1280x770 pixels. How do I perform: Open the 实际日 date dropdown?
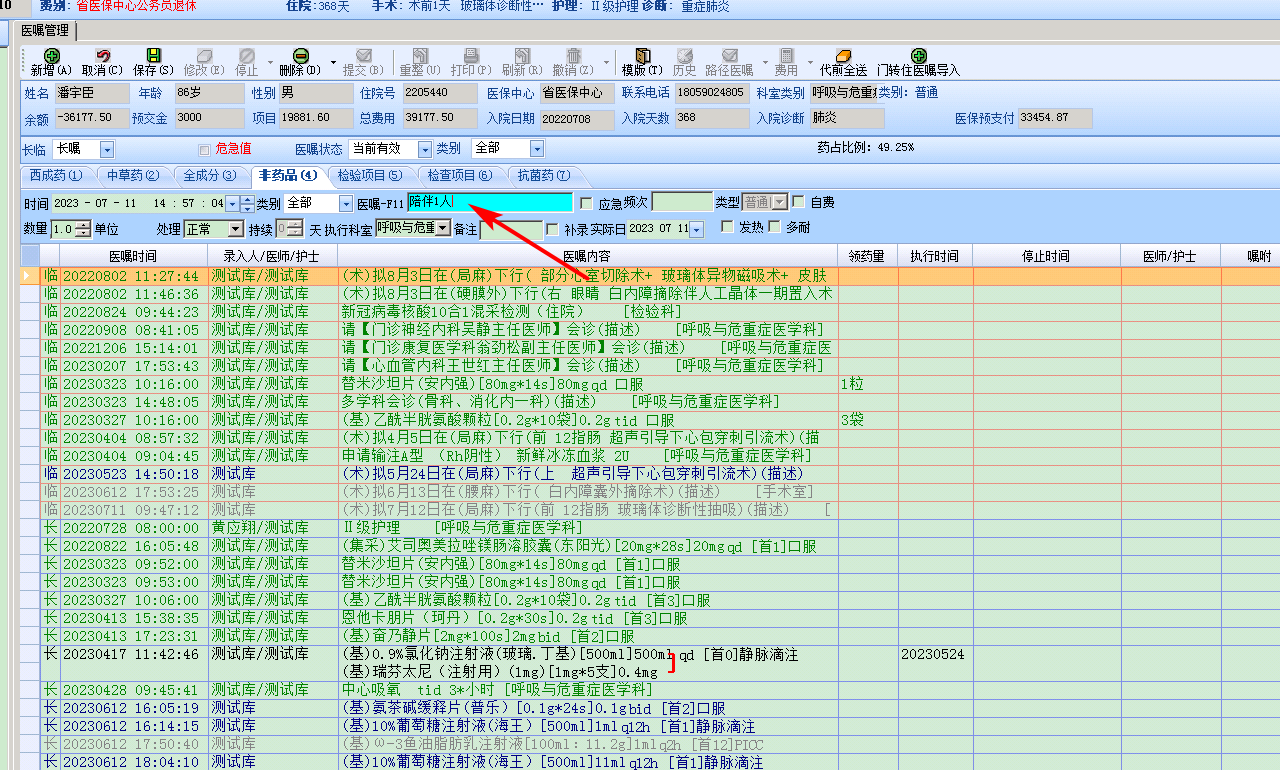(696, 229)
